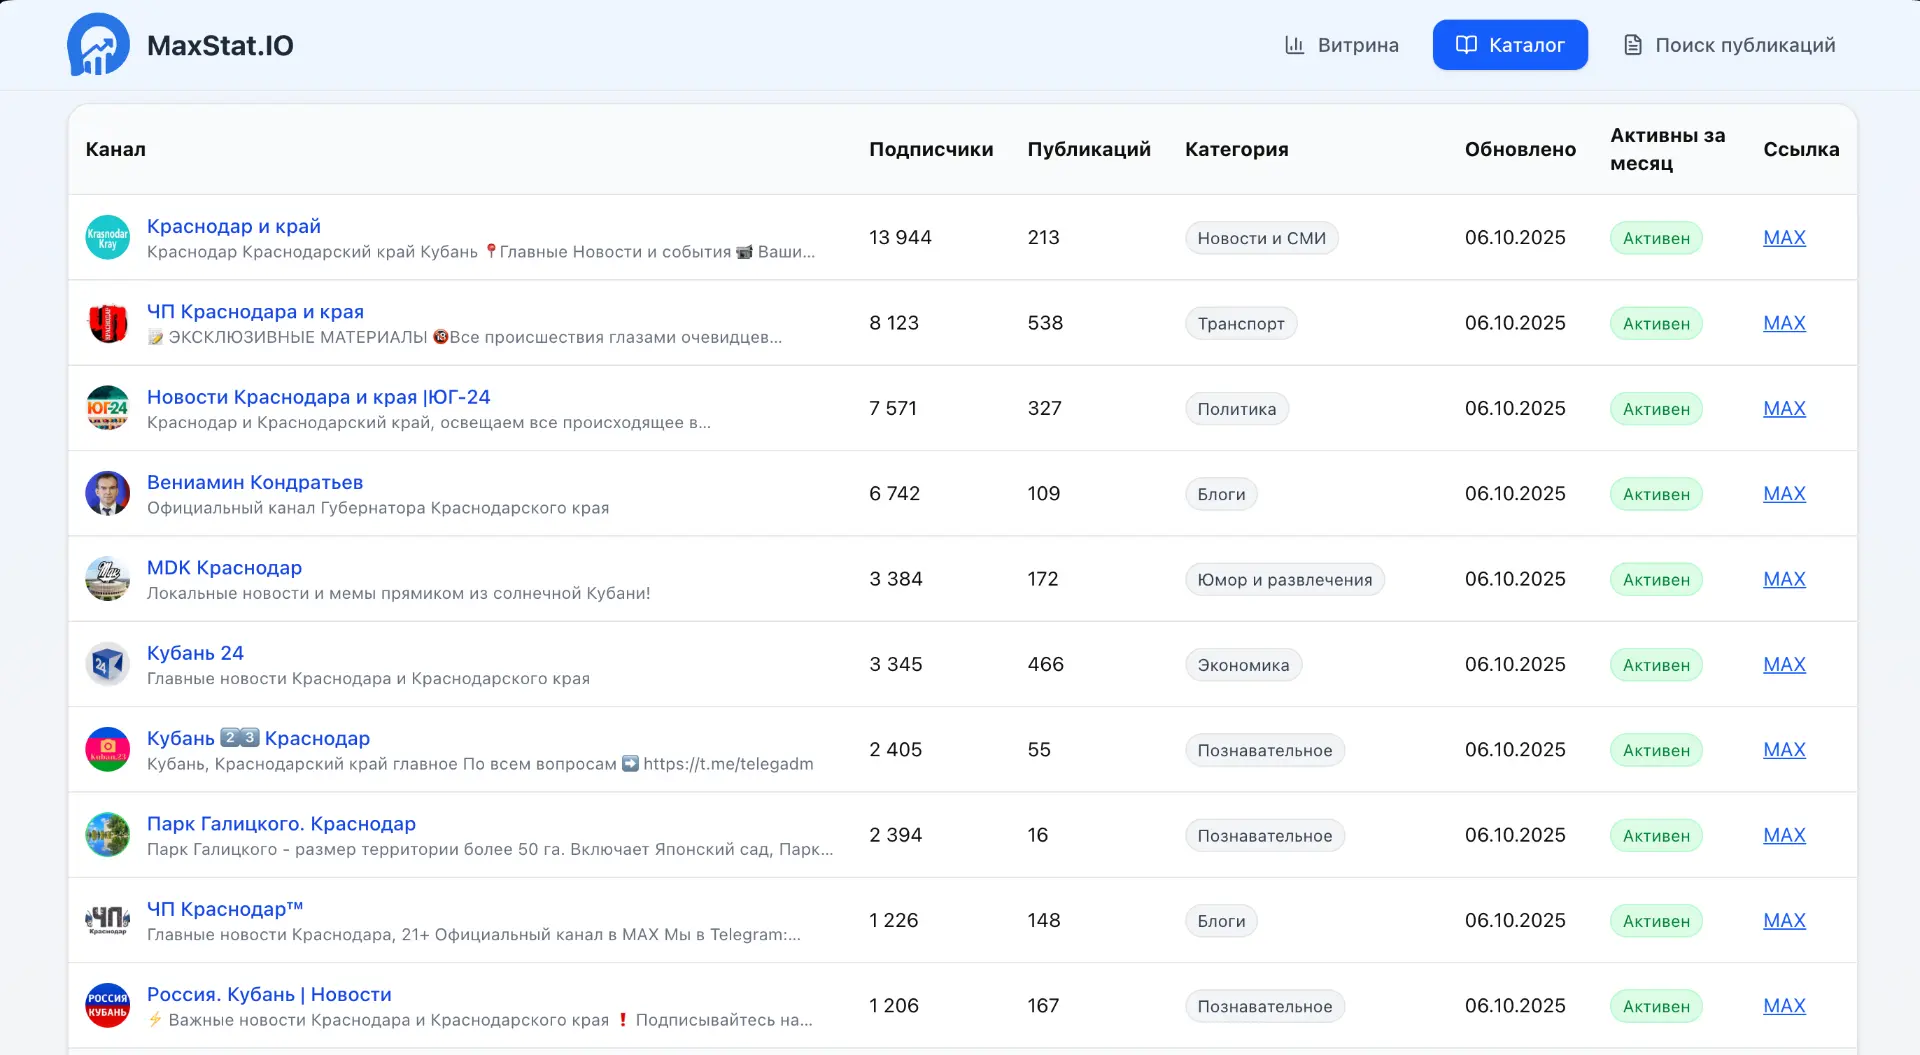Click the MDK Краснодар avatar icon
Screen dimensions: 1920x1055
(x=108, y=579)
